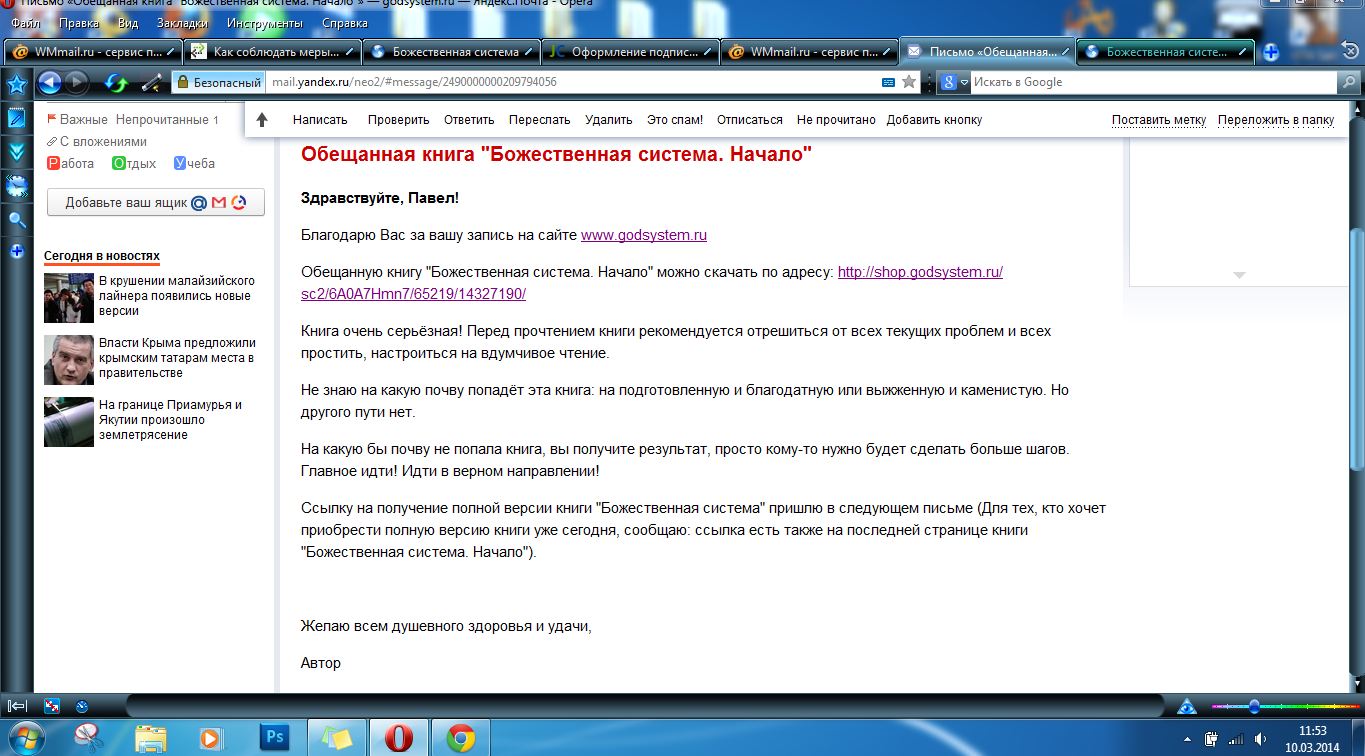
Task: Click the page feed icon in the address bar
Action: pyautogui.click(x=888, y=82)
